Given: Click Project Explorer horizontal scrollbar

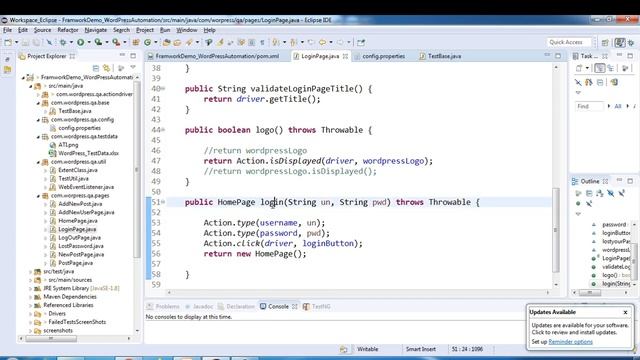Looking at the screenshot, I should click(51, 338).
